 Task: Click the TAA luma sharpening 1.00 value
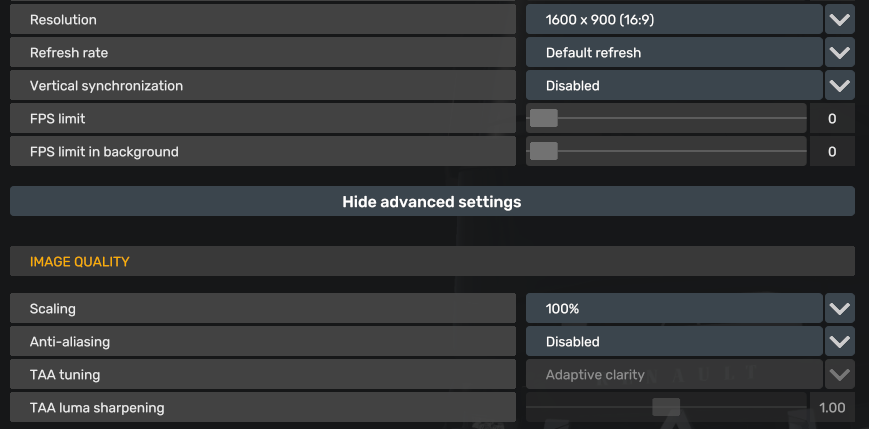832,407
